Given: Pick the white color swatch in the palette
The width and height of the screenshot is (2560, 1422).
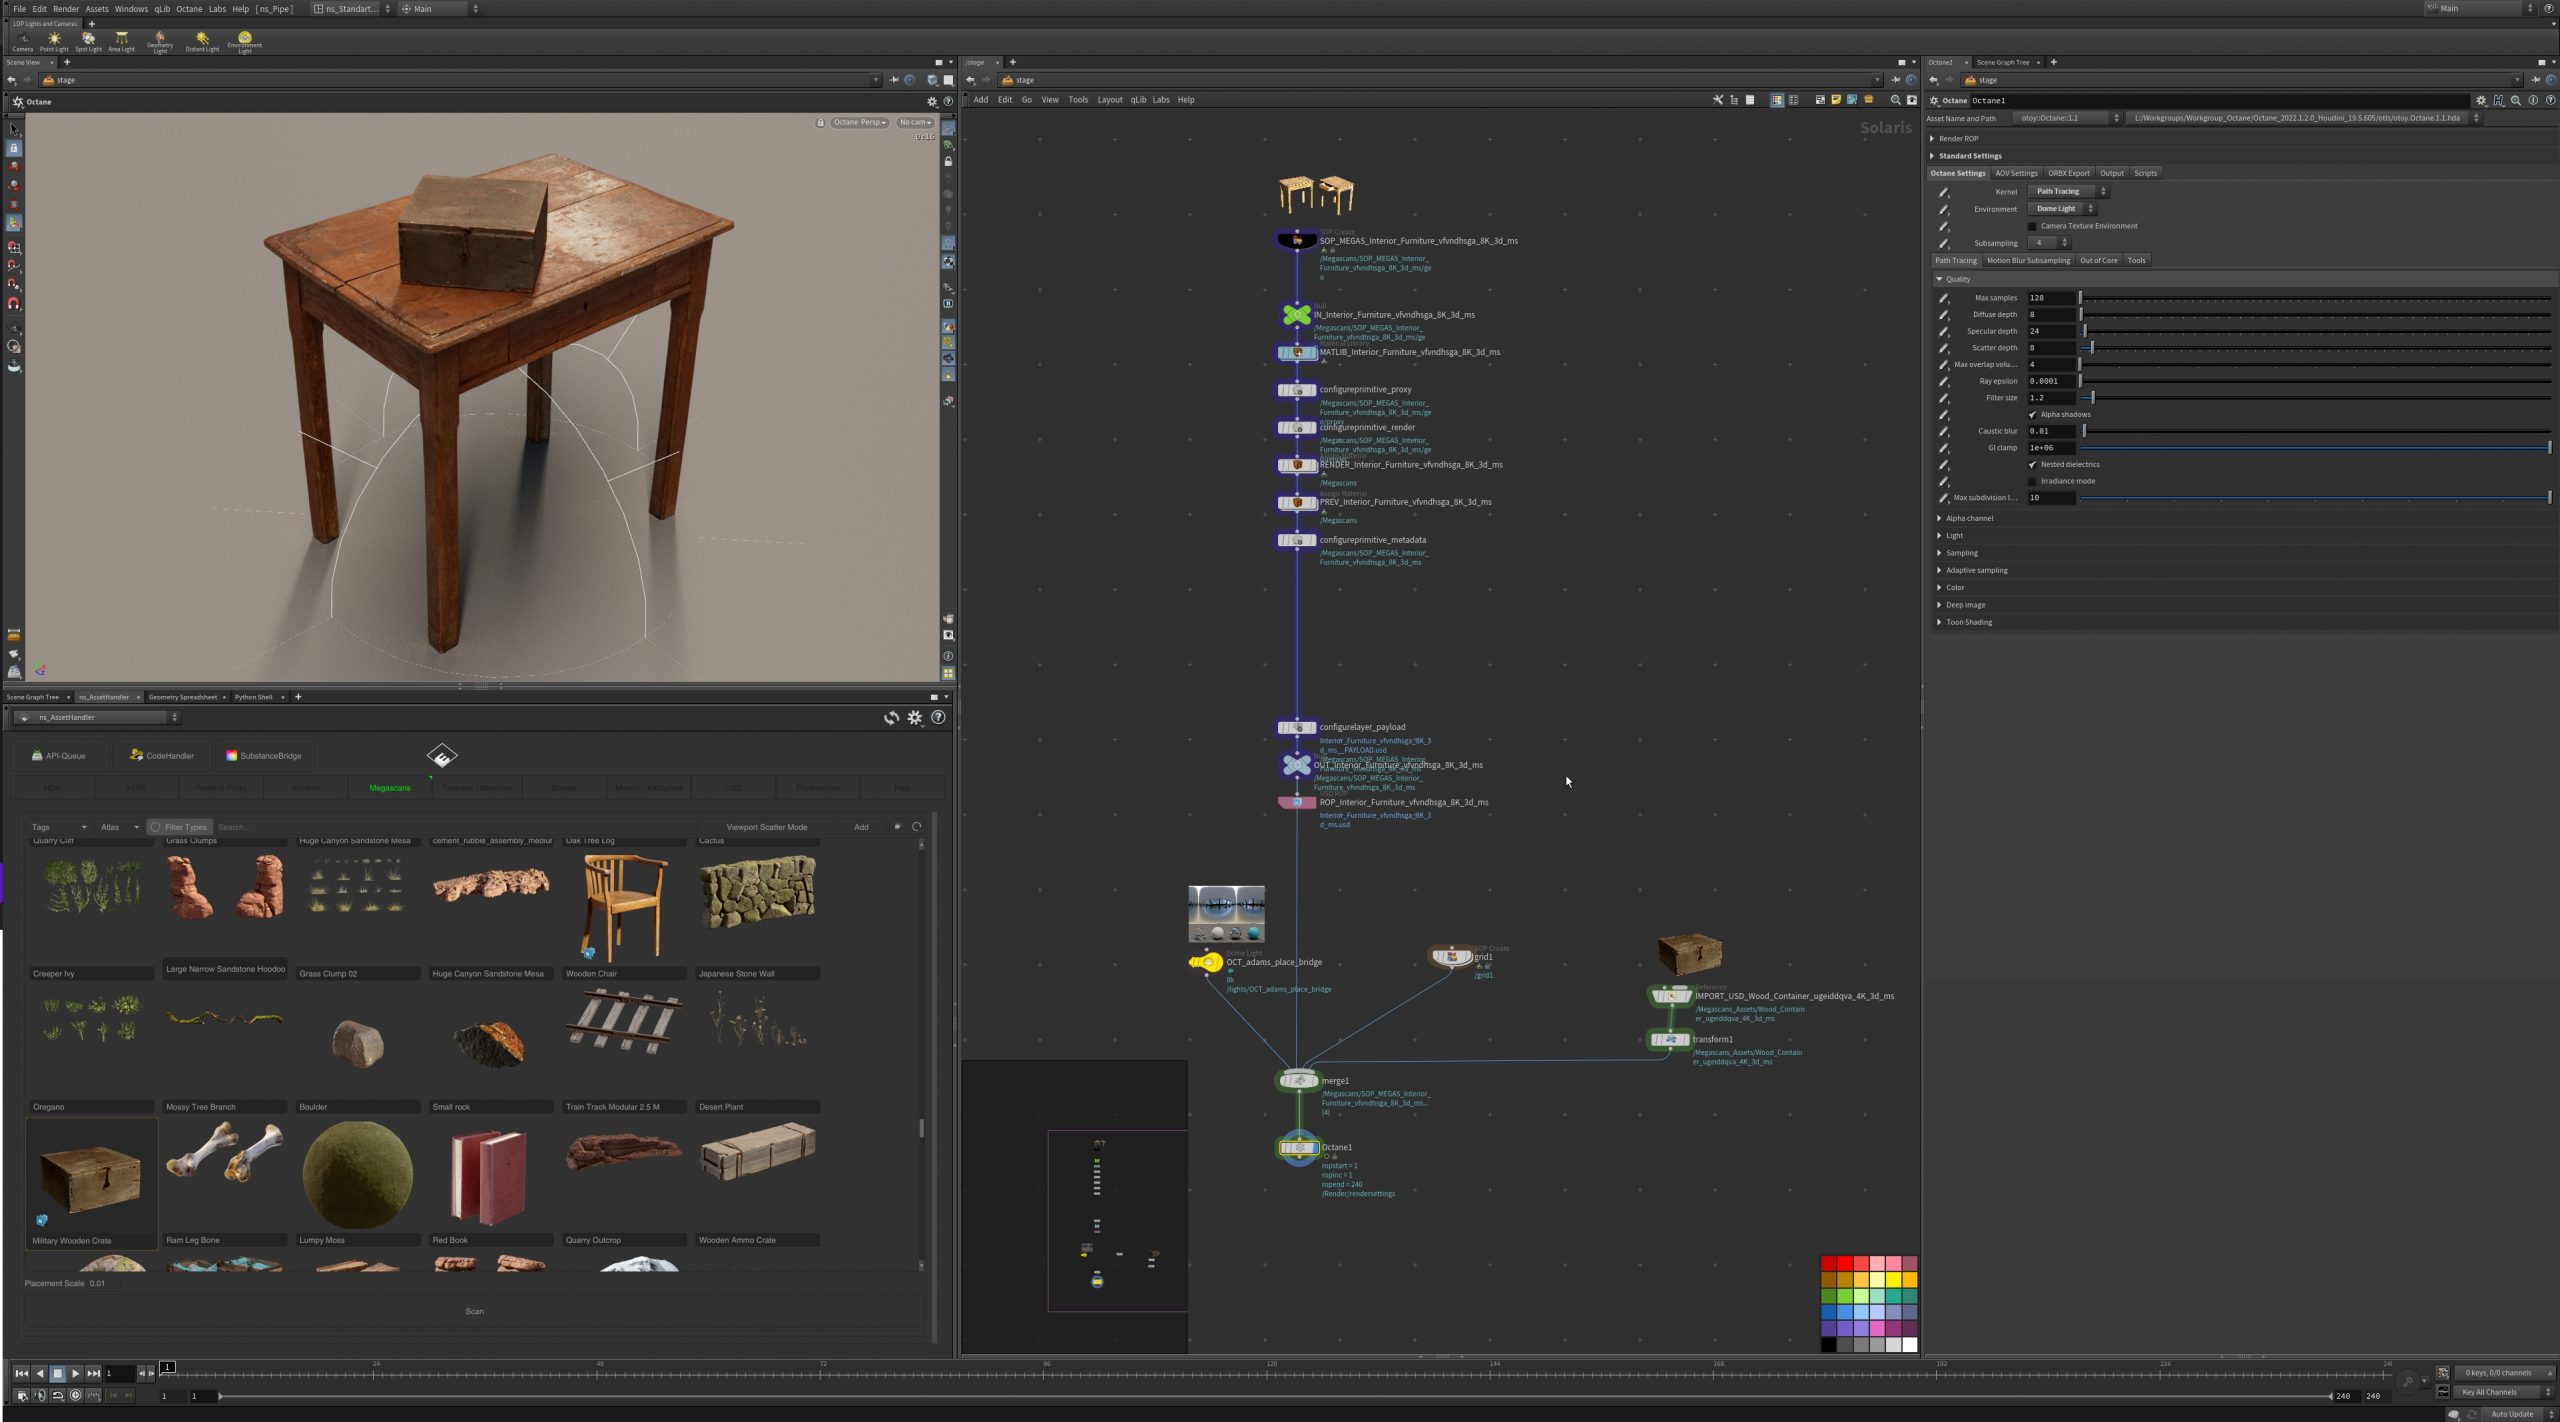Looking at the screenshot, I should point(1909,1345).
